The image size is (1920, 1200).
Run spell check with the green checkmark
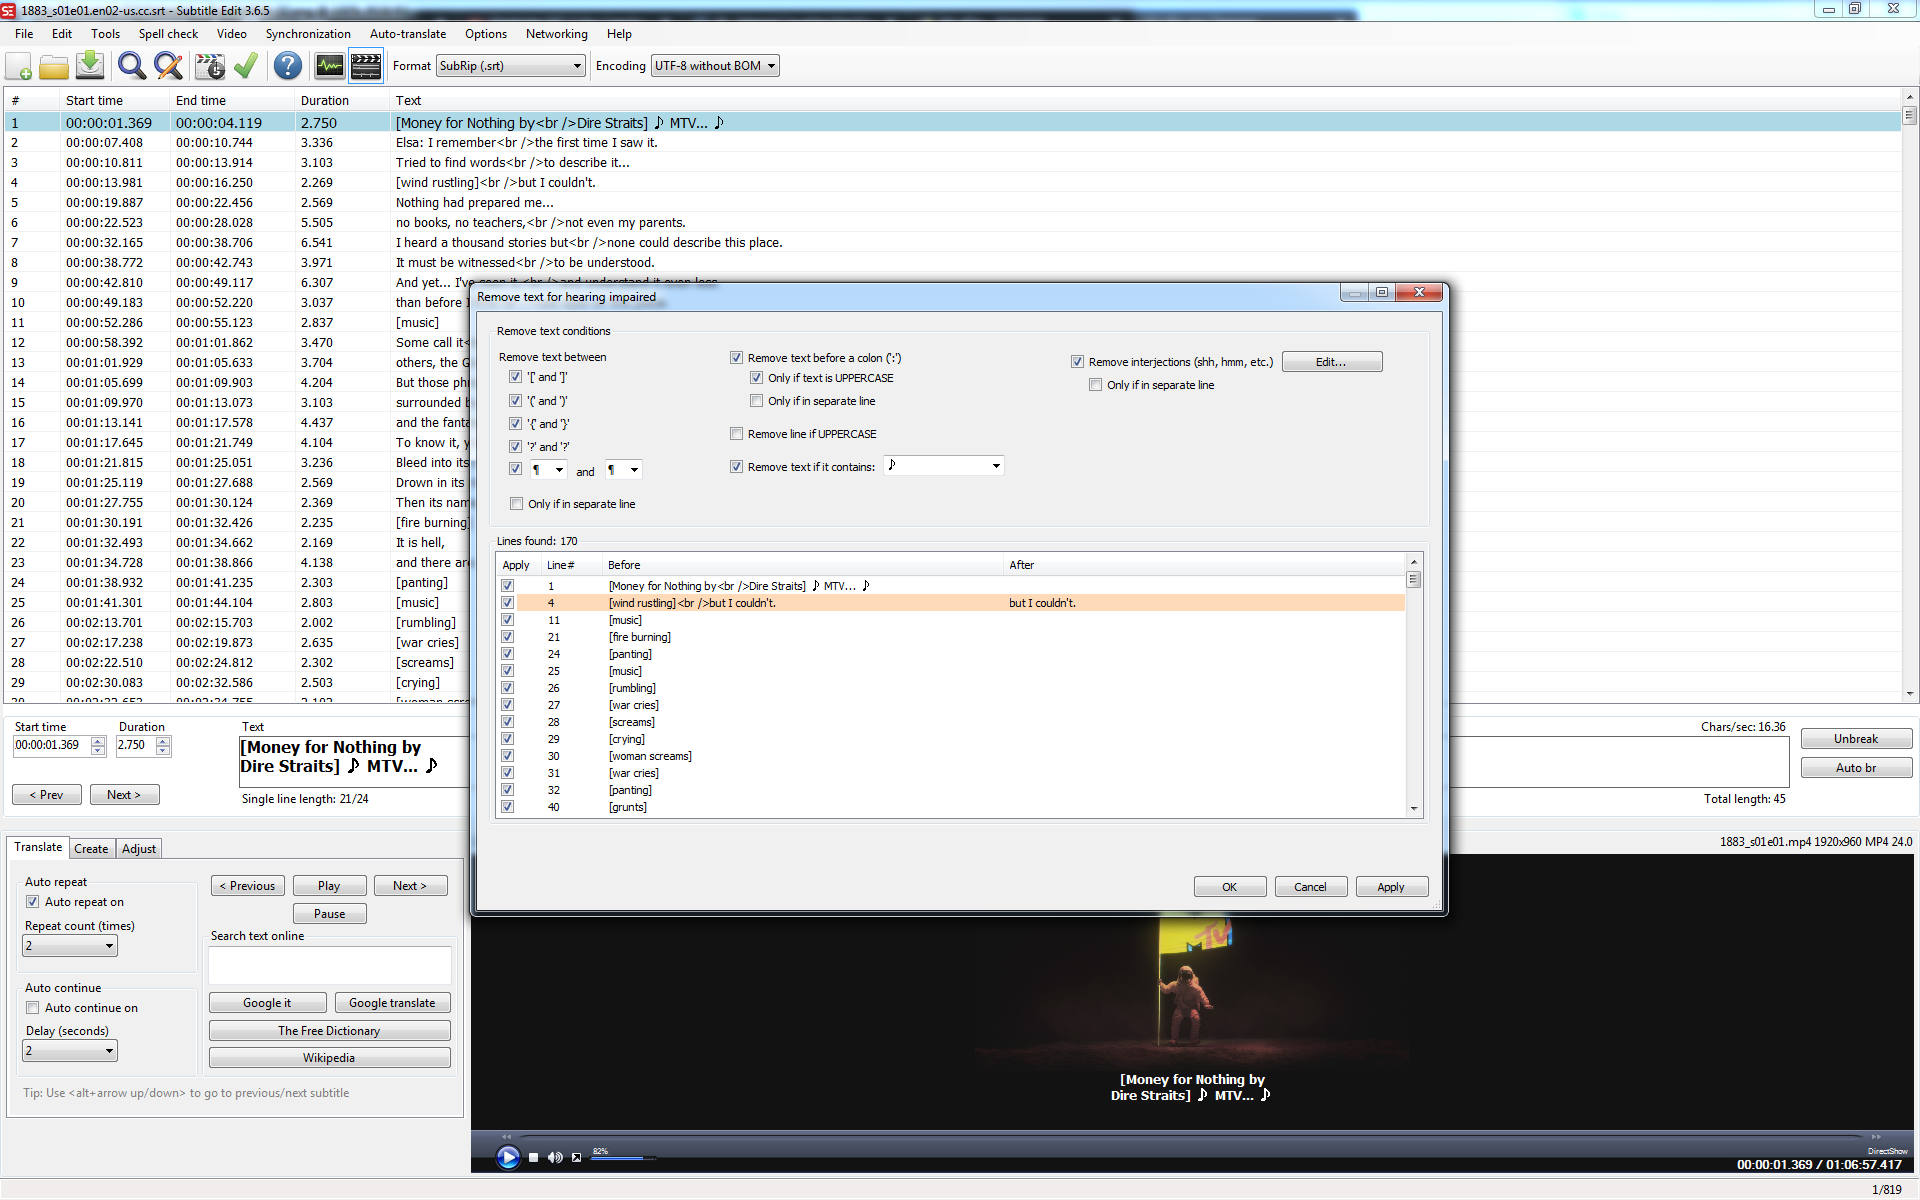(246, 66)
